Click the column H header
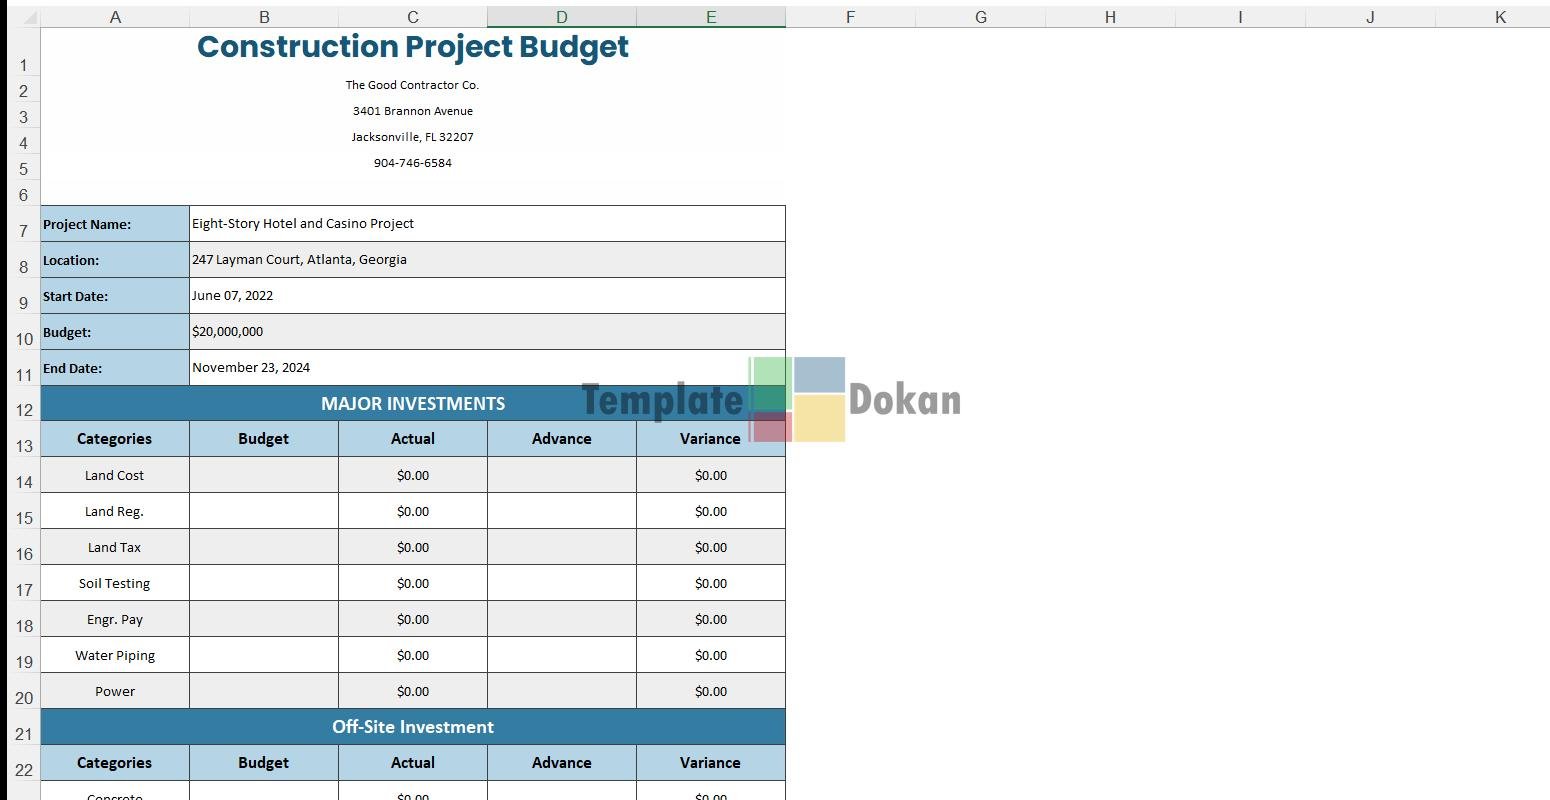Screen dimensions: 1550x800 tap(1110, 17)
